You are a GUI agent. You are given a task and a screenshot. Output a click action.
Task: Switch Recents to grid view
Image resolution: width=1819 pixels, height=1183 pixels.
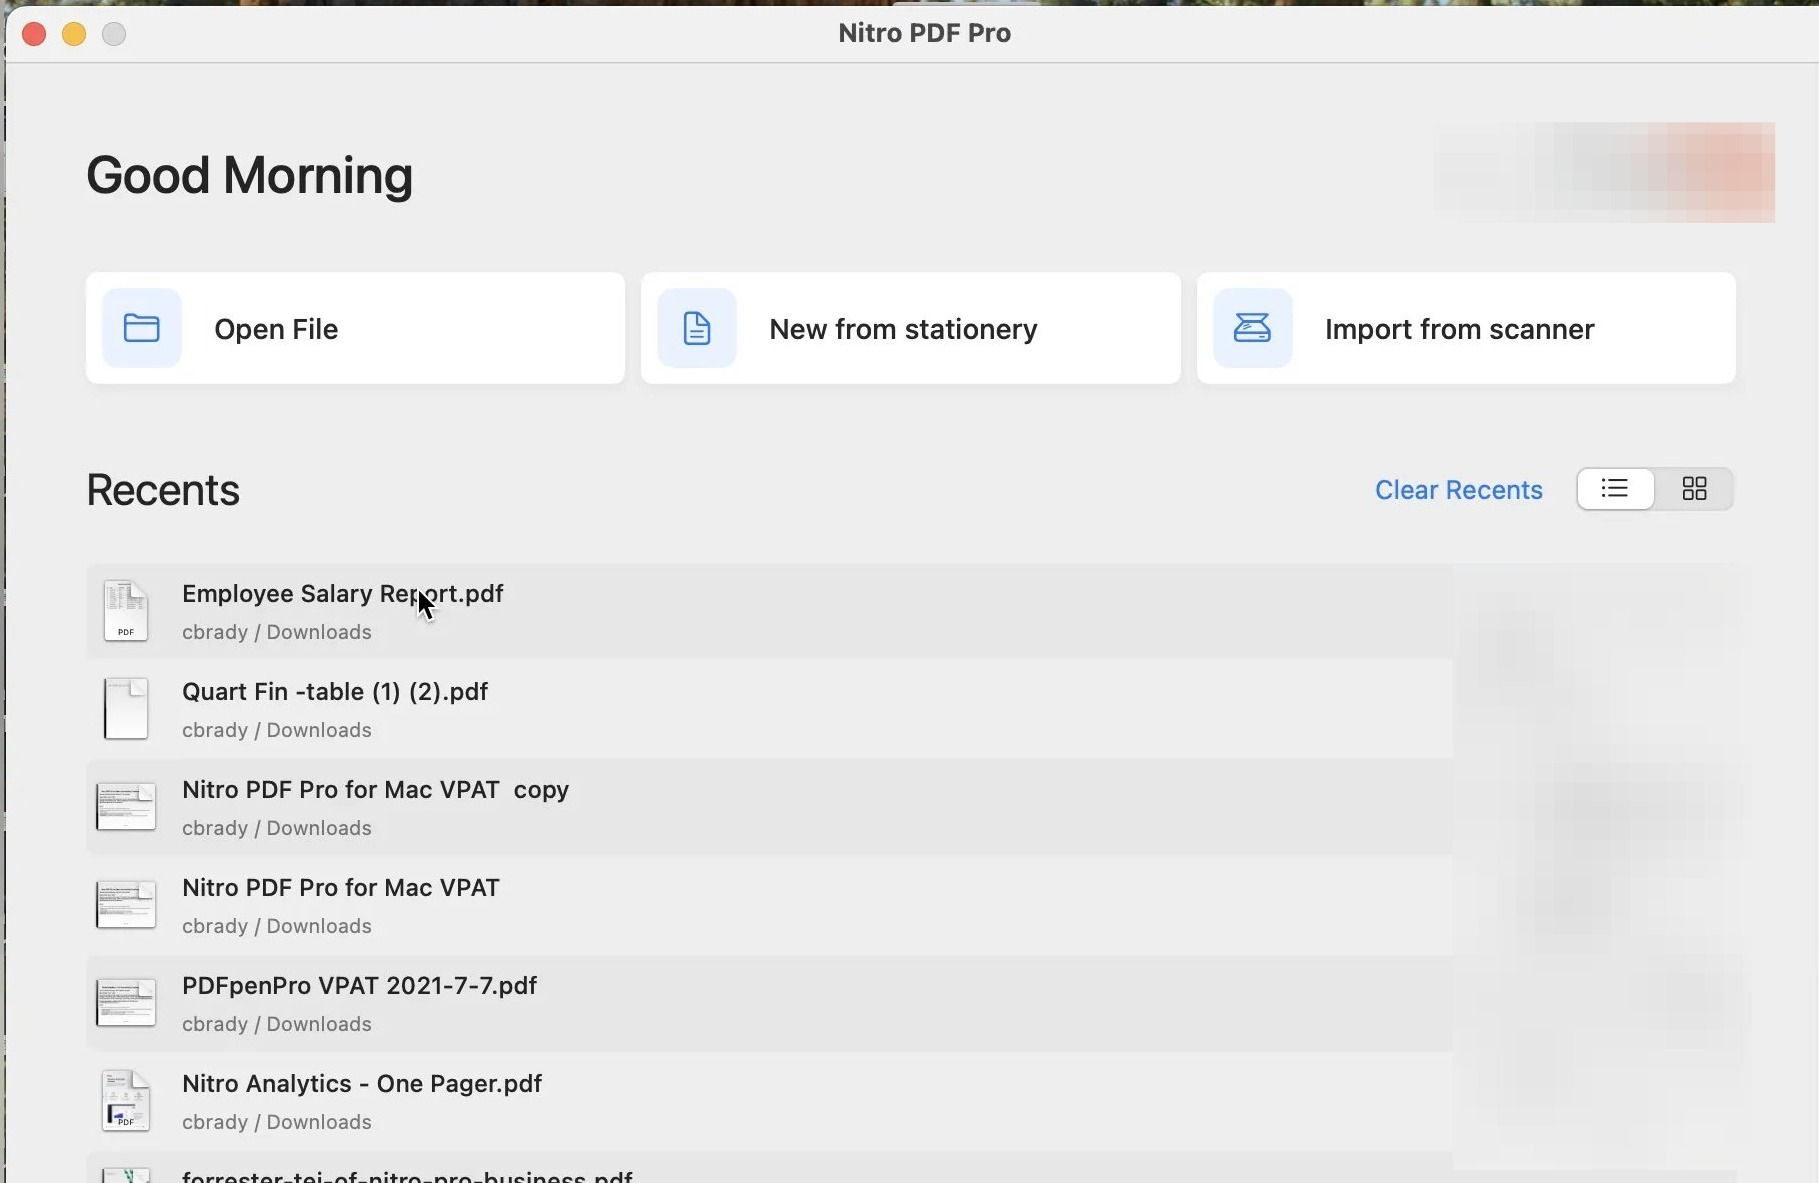(1694, 489)
